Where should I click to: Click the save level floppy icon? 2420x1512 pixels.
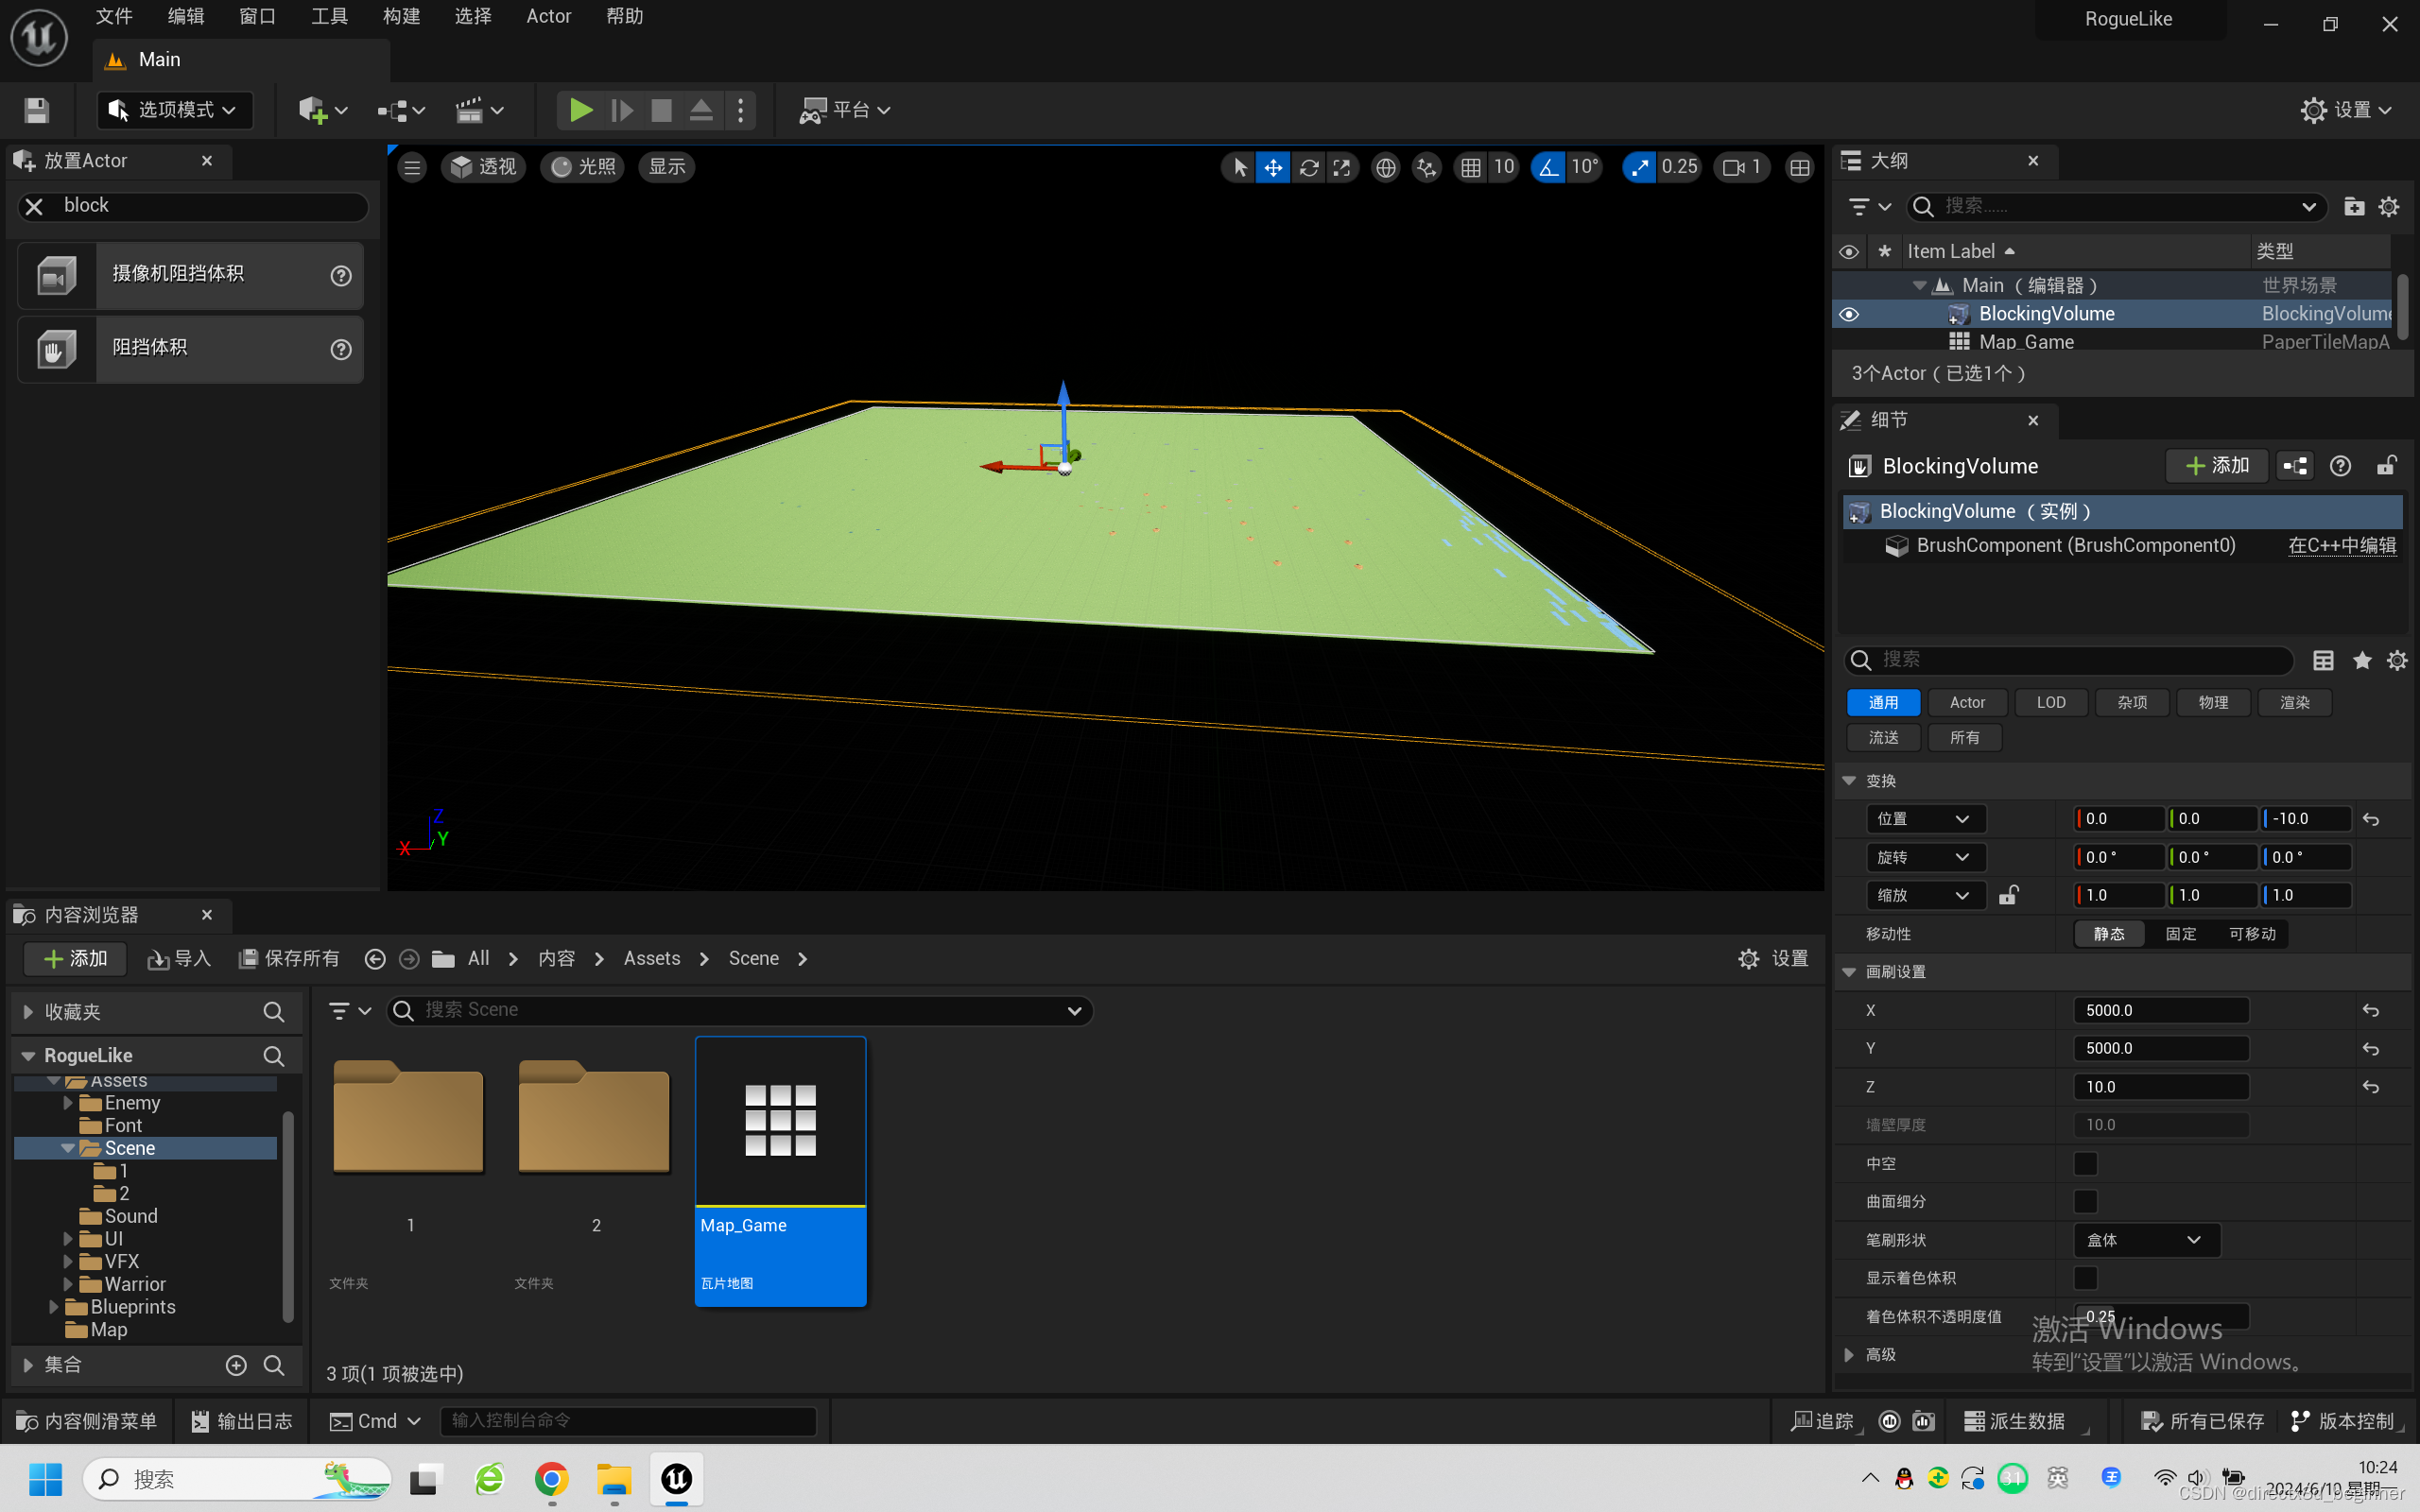37,110
